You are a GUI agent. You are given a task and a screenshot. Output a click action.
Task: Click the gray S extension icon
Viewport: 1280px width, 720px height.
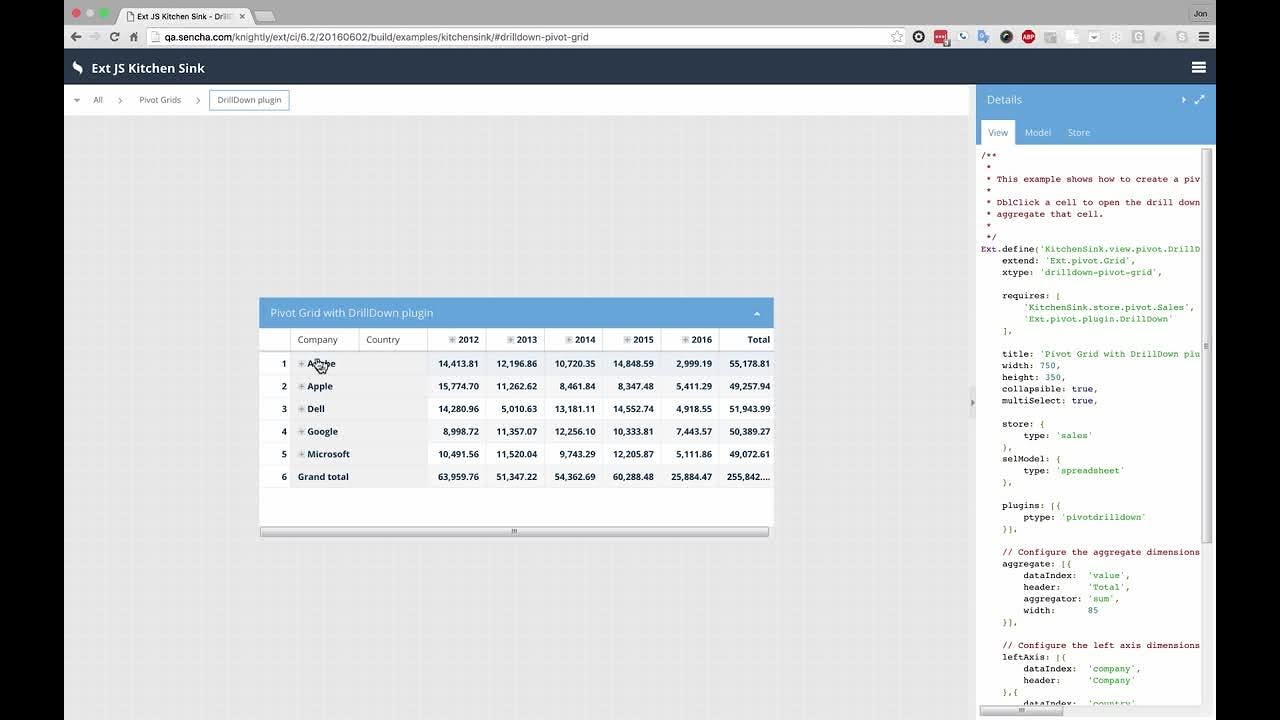point(1182,37)
